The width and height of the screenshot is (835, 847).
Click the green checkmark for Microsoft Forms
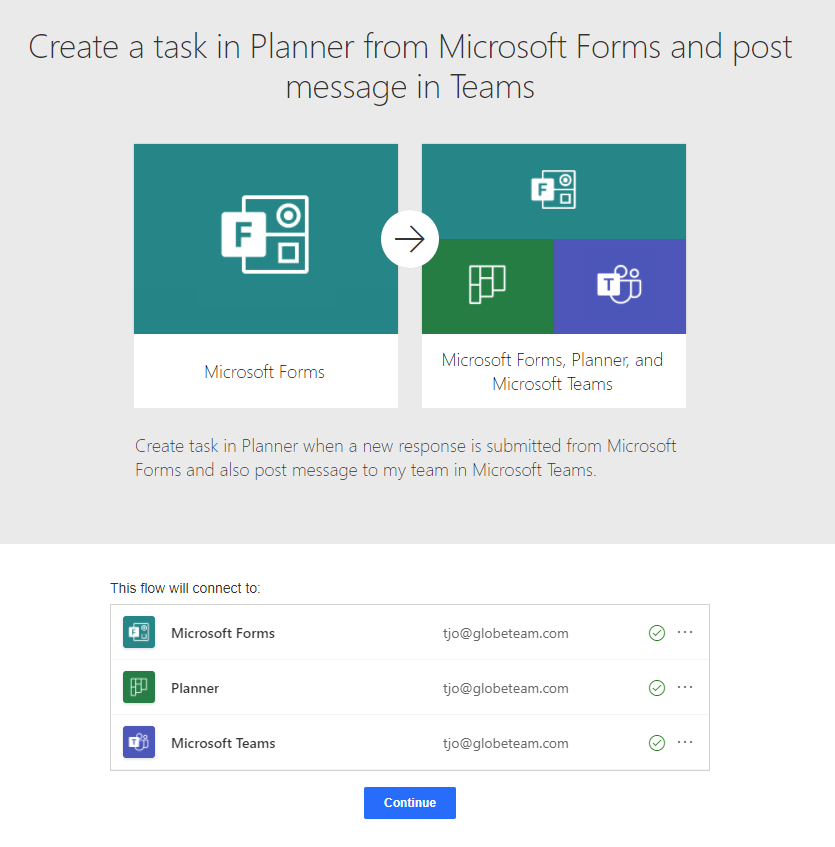[657, 633]
